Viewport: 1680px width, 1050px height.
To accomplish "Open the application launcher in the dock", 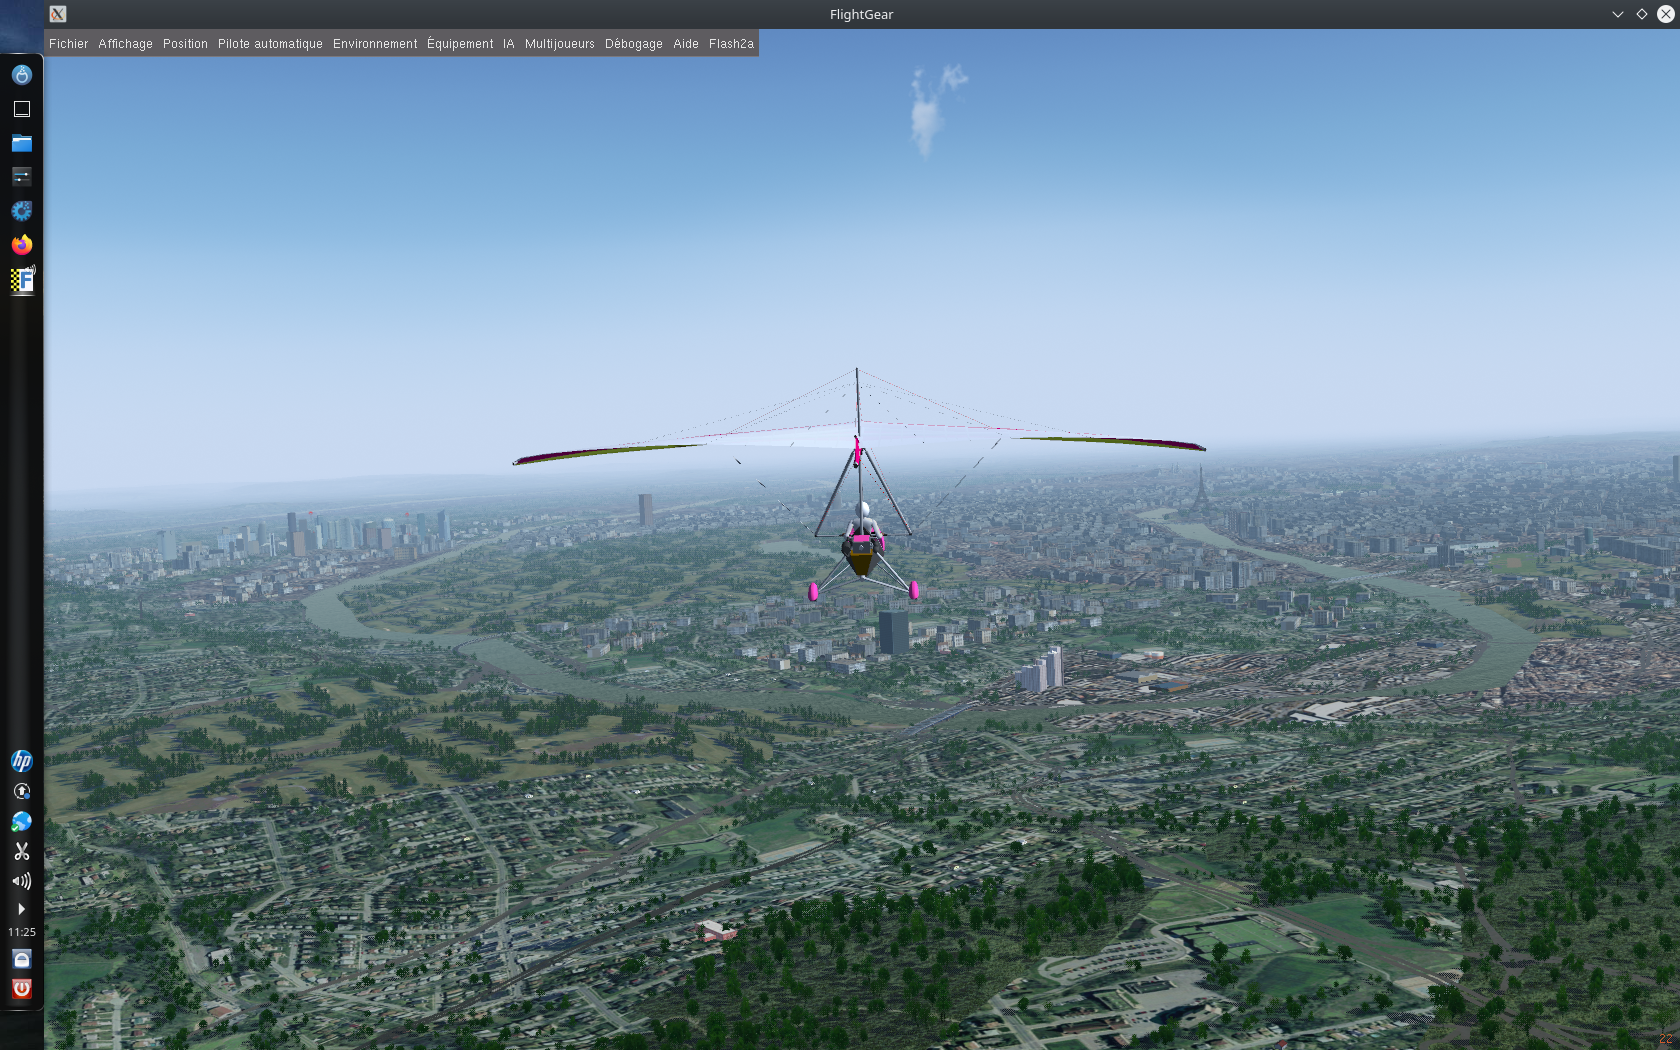I will (21, 75).
